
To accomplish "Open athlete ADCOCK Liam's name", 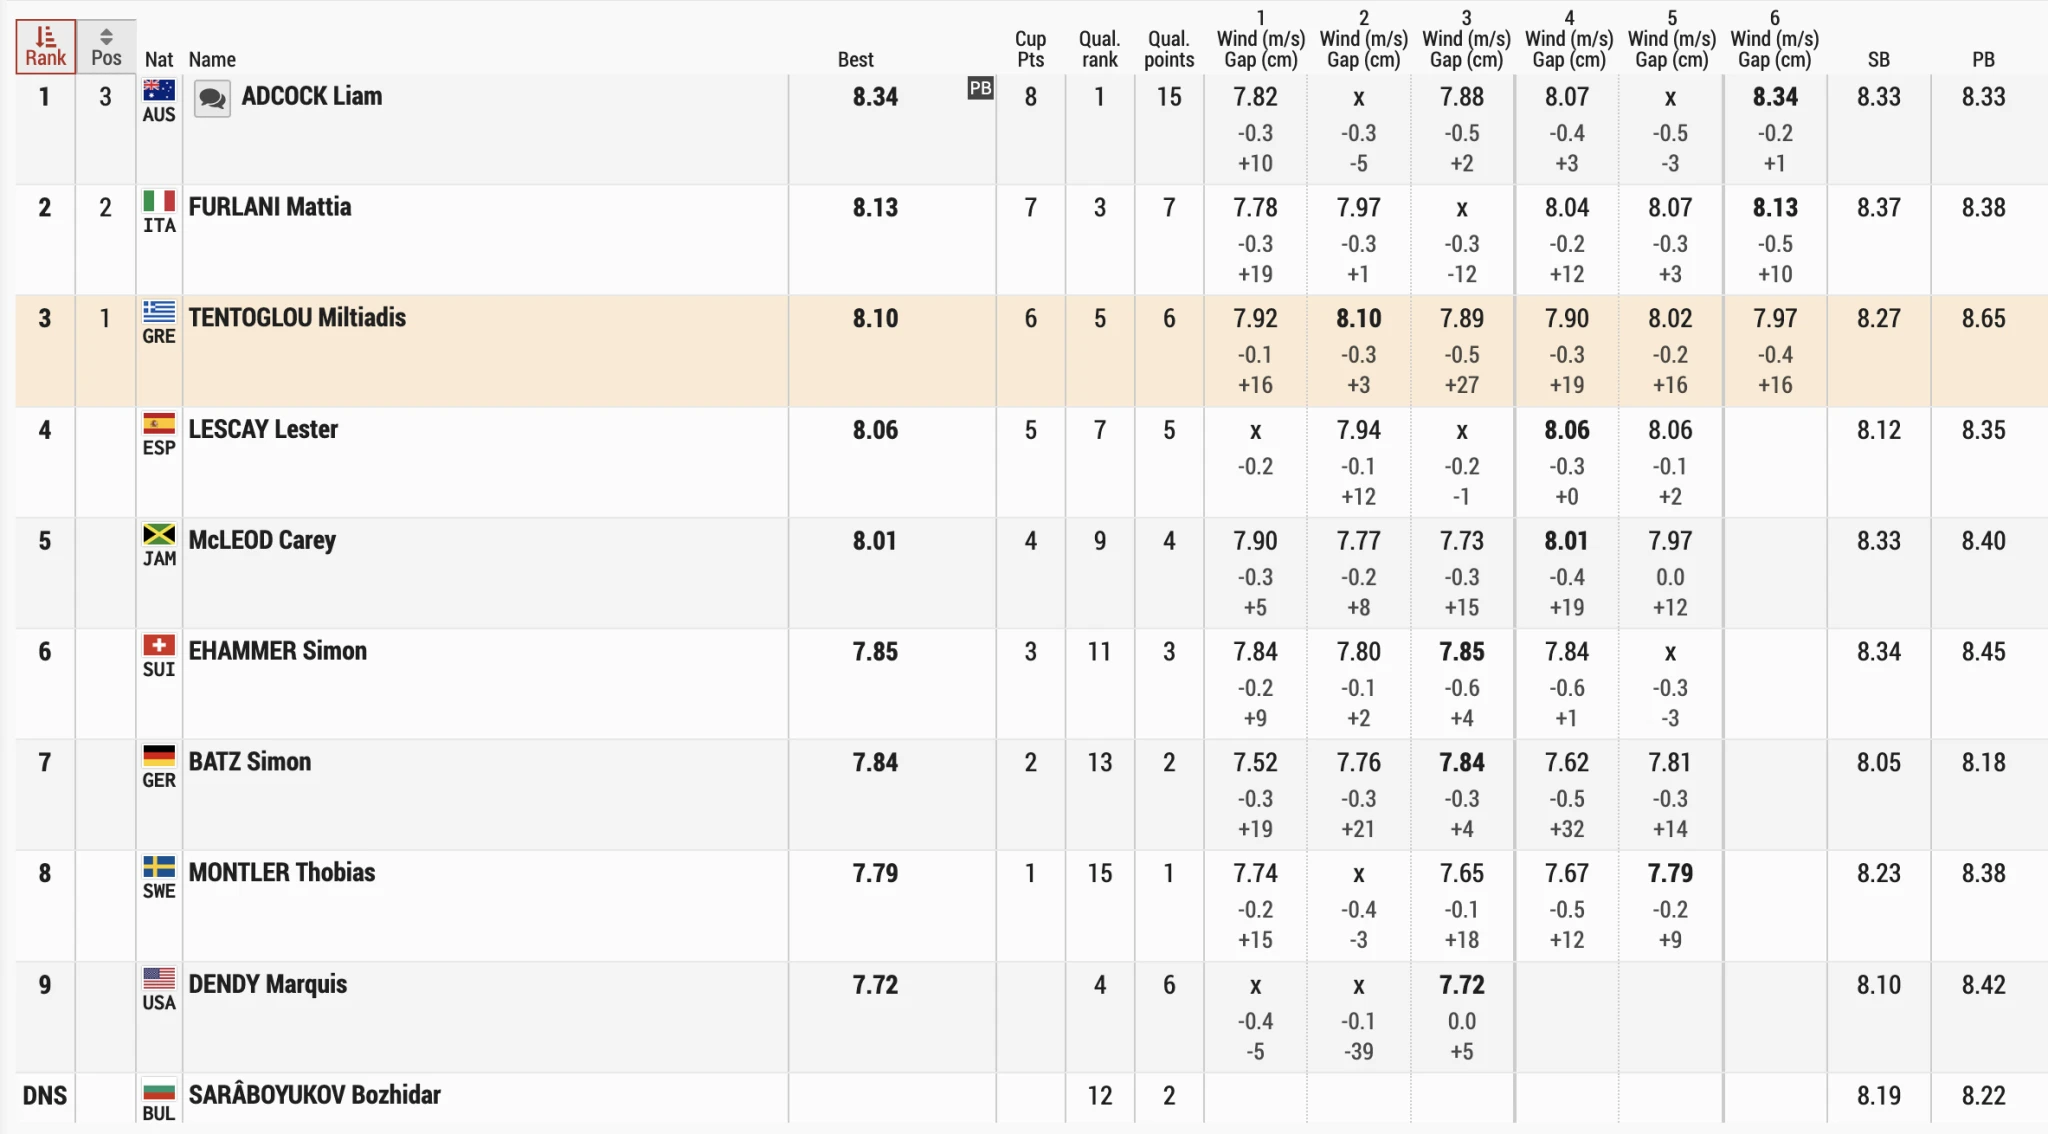I will coord(312,97).
